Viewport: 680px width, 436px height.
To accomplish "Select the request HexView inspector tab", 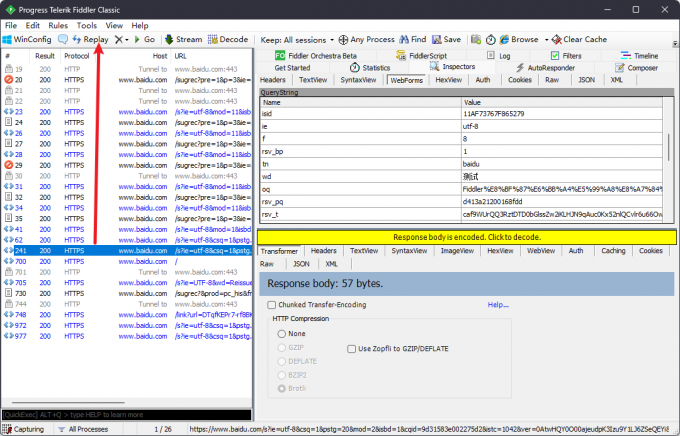I will click(448, 80).
